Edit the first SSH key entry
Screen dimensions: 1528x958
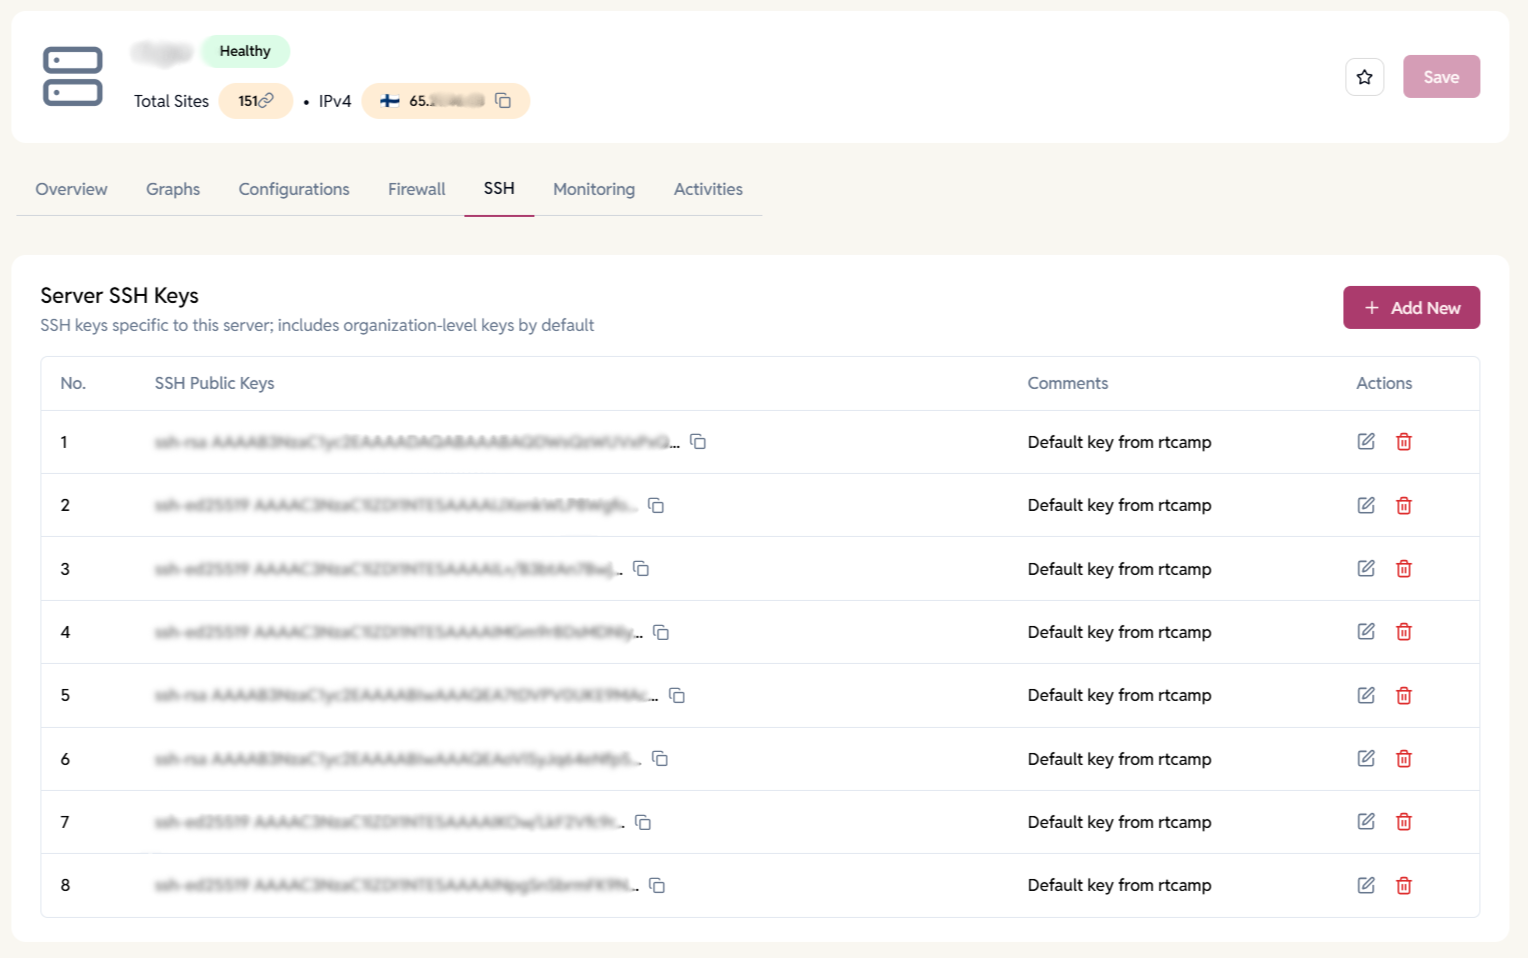1365,441
